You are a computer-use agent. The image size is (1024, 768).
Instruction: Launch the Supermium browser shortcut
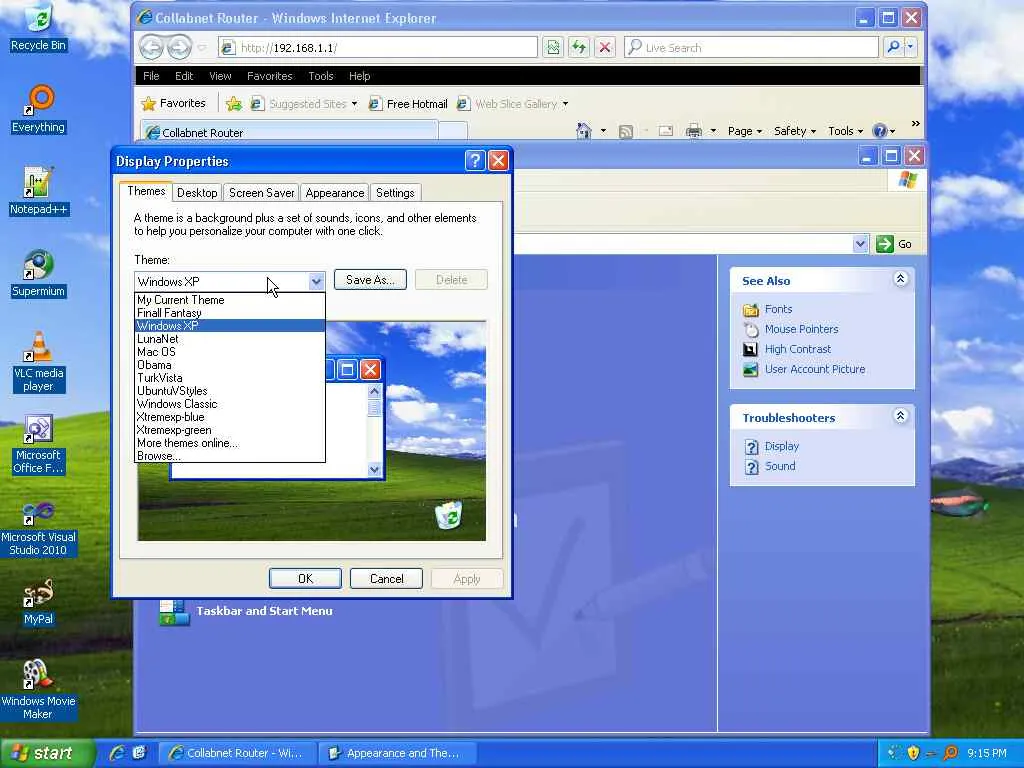pyautogui.click(x=39, y=273)
